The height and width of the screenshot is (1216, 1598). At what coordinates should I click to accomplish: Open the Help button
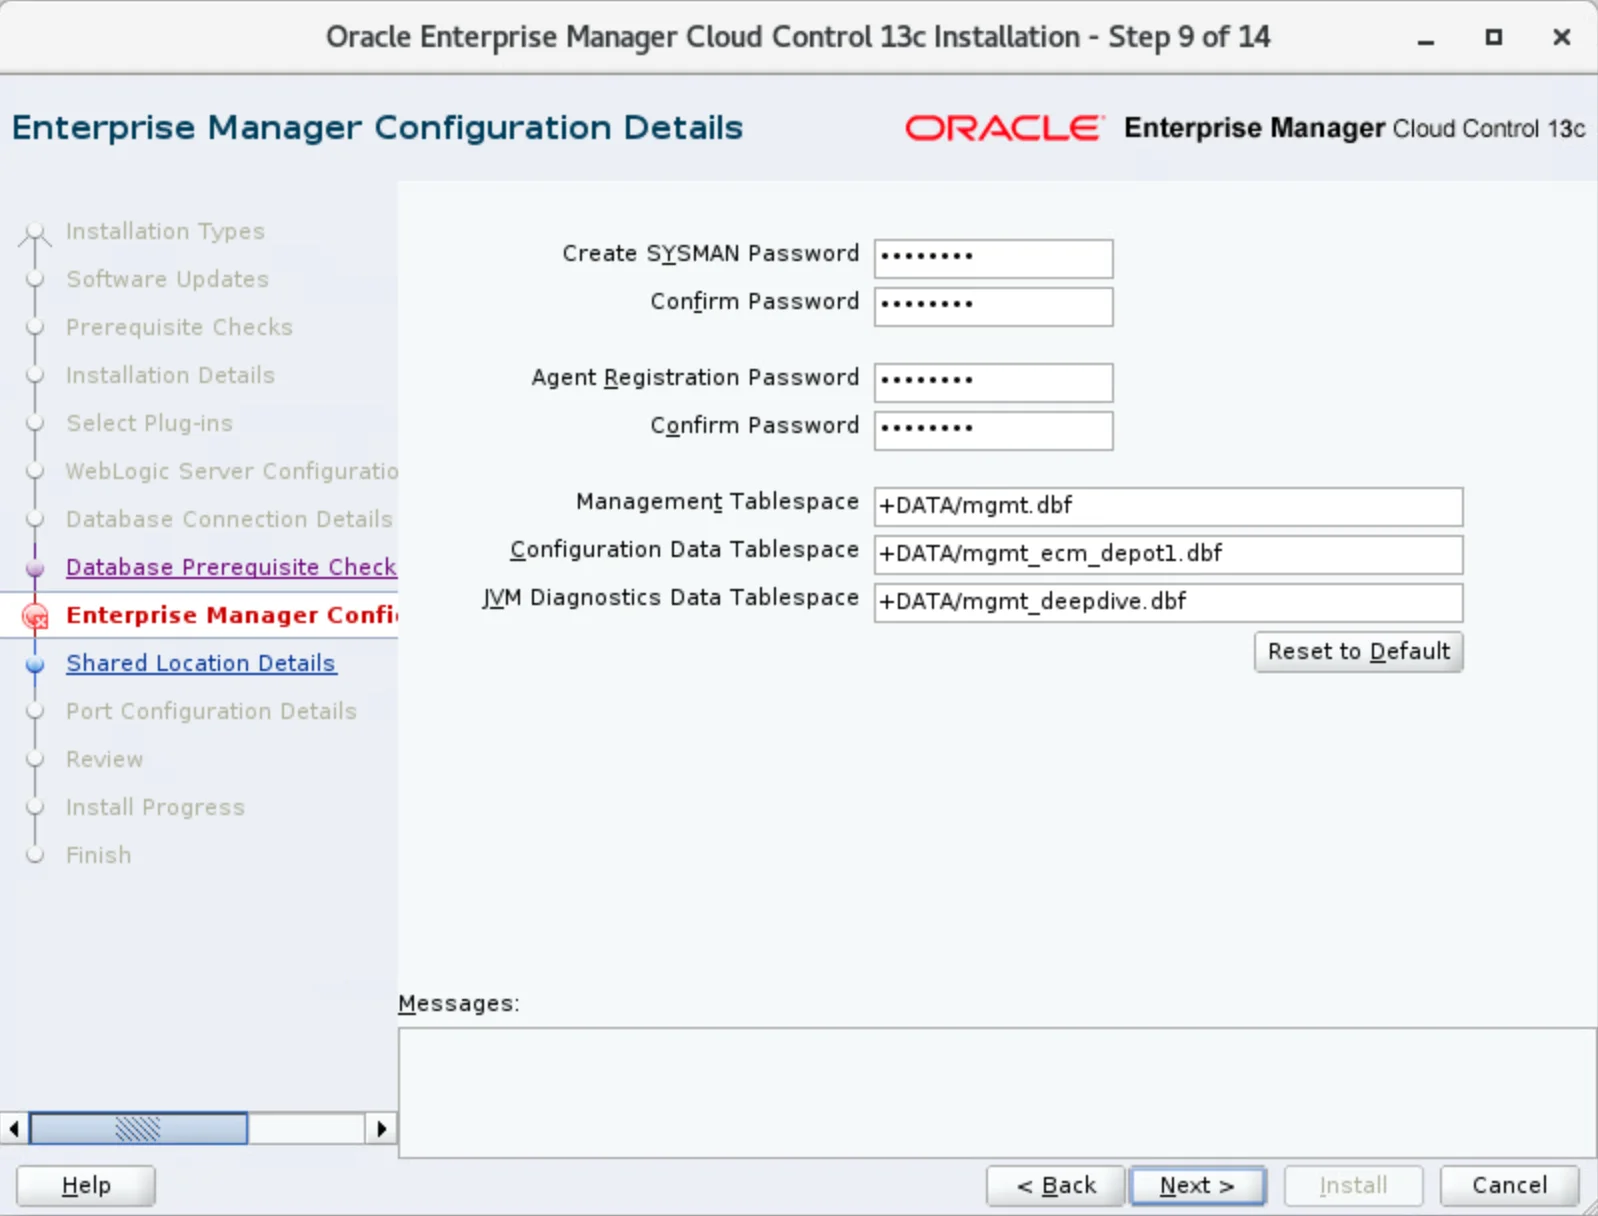(x=86, y=1185)
